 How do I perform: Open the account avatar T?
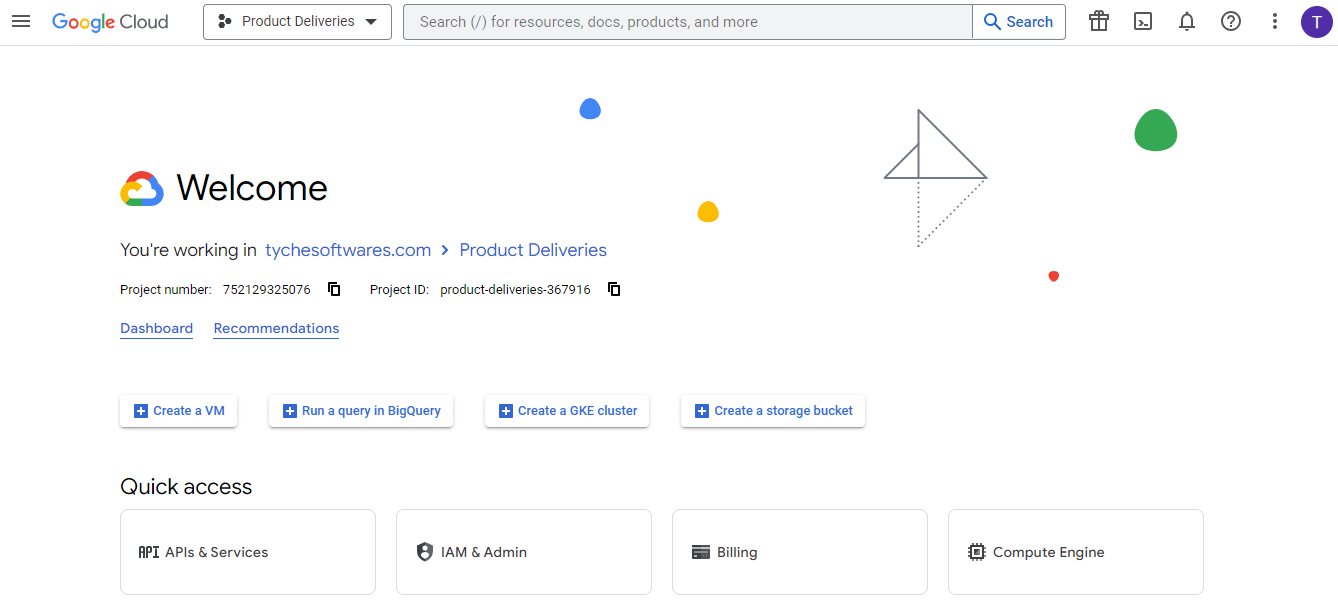point(1317,21)
